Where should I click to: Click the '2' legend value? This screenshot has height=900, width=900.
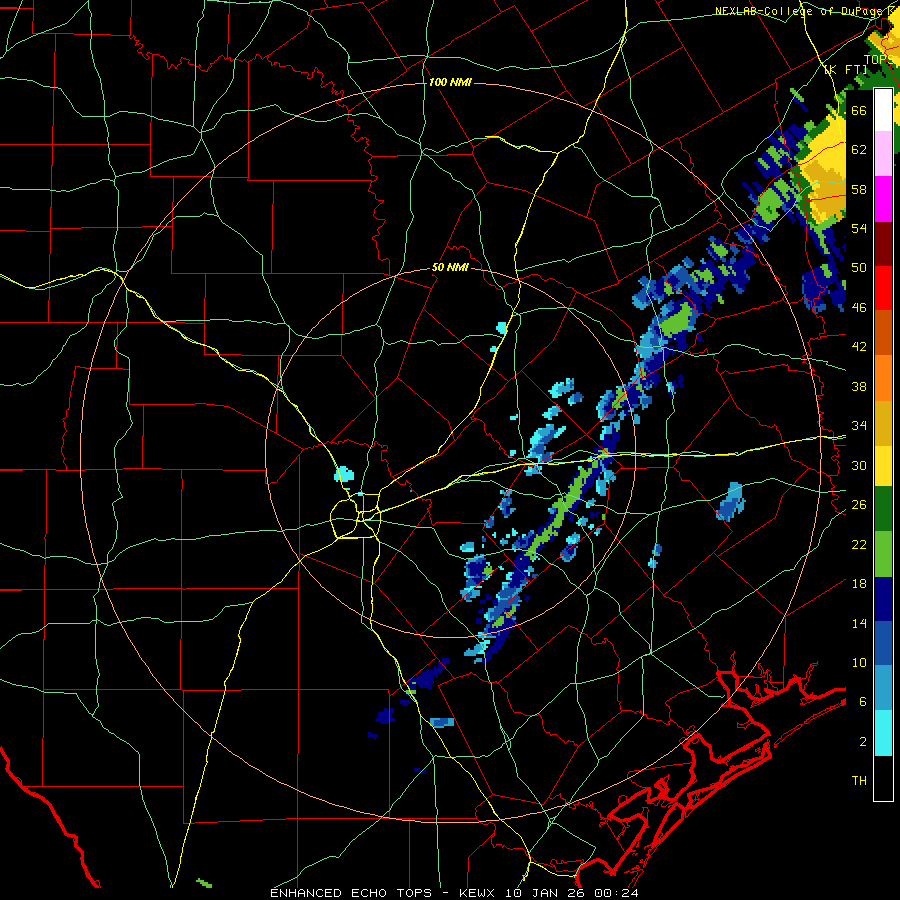(863, 742)
